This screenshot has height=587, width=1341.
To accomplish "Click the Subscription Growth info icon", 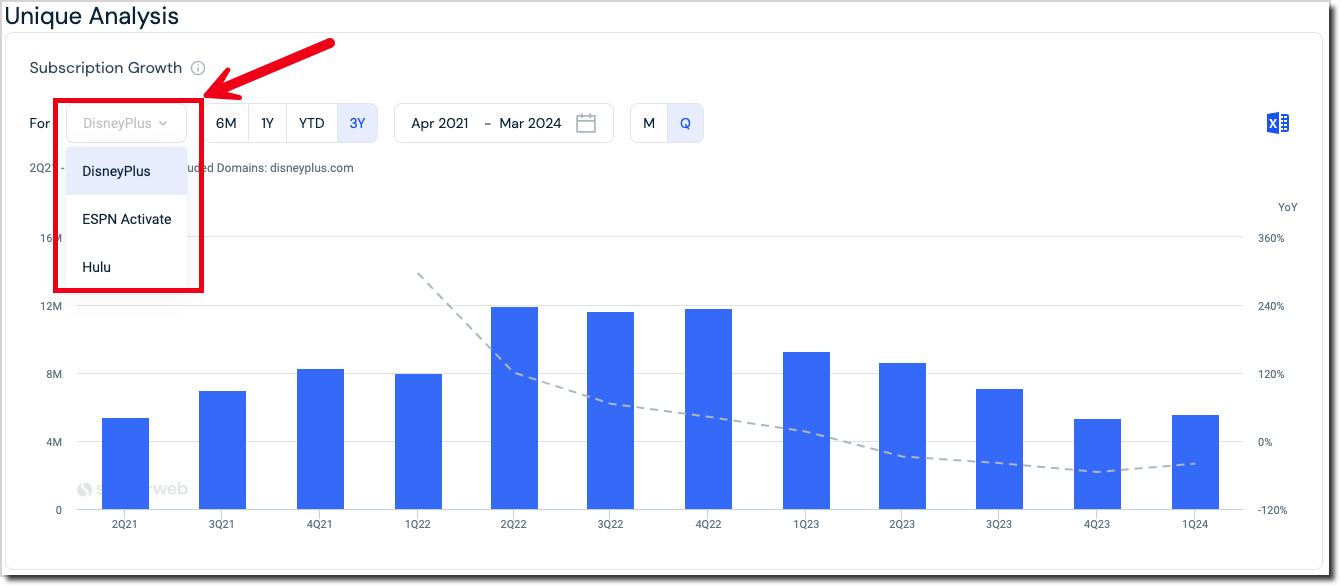I will 198,68.
